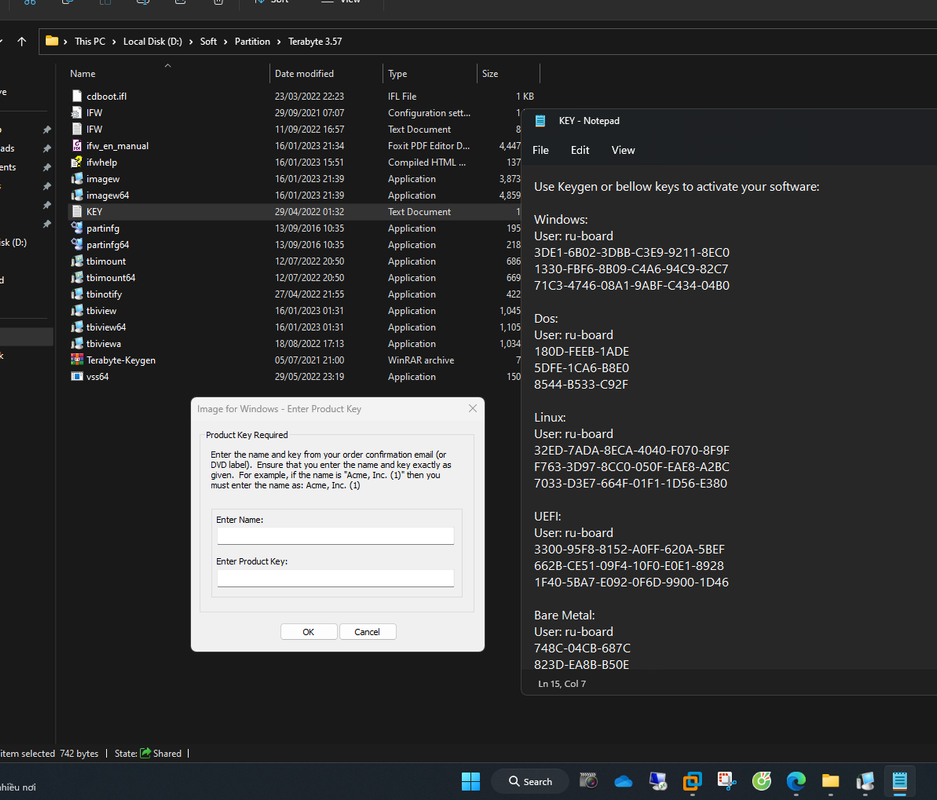Click the '742 bytes' status bar entry

tap(79, 753)
